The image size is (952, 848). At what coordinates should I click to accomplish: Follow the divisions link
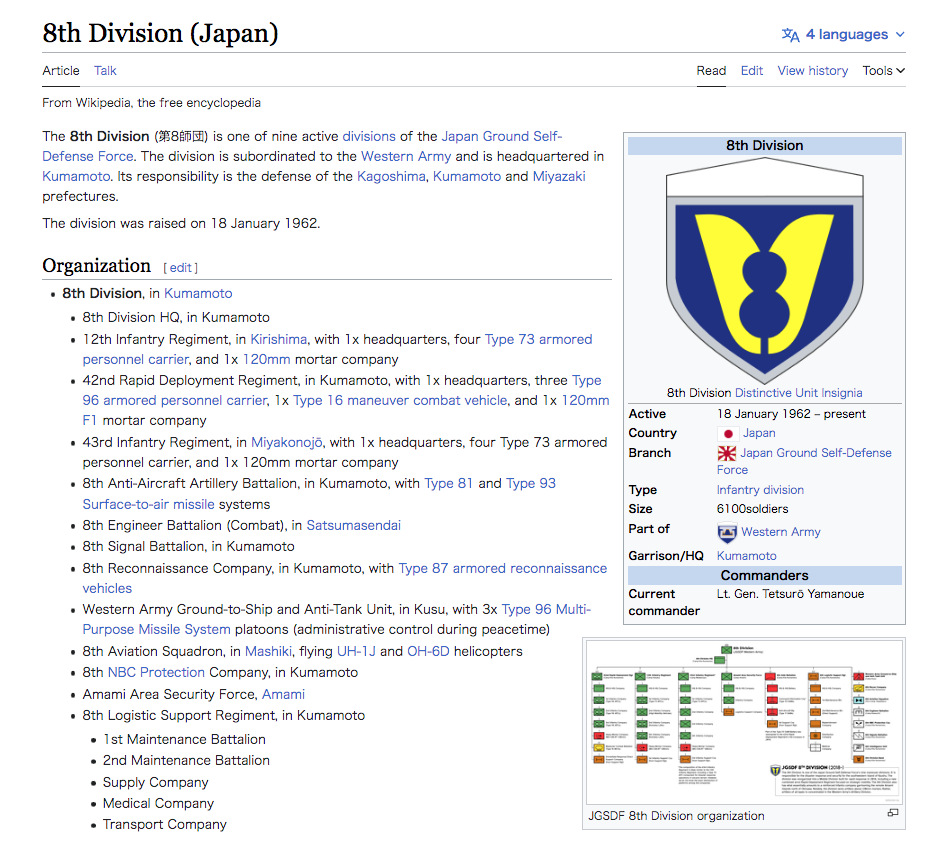(x=369, y=137)
